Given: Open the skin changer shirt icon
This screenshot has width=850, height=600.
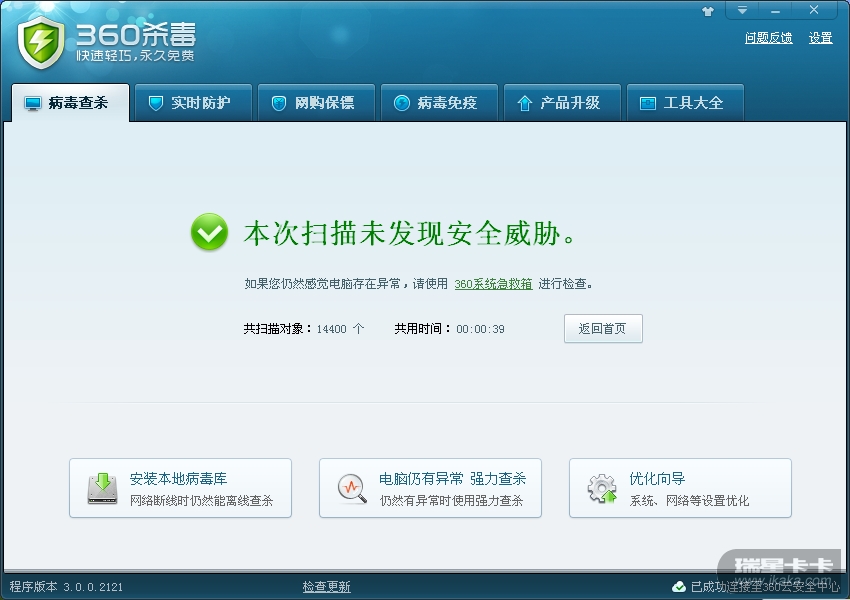Looking at the screenshot, I should point(707,11).
